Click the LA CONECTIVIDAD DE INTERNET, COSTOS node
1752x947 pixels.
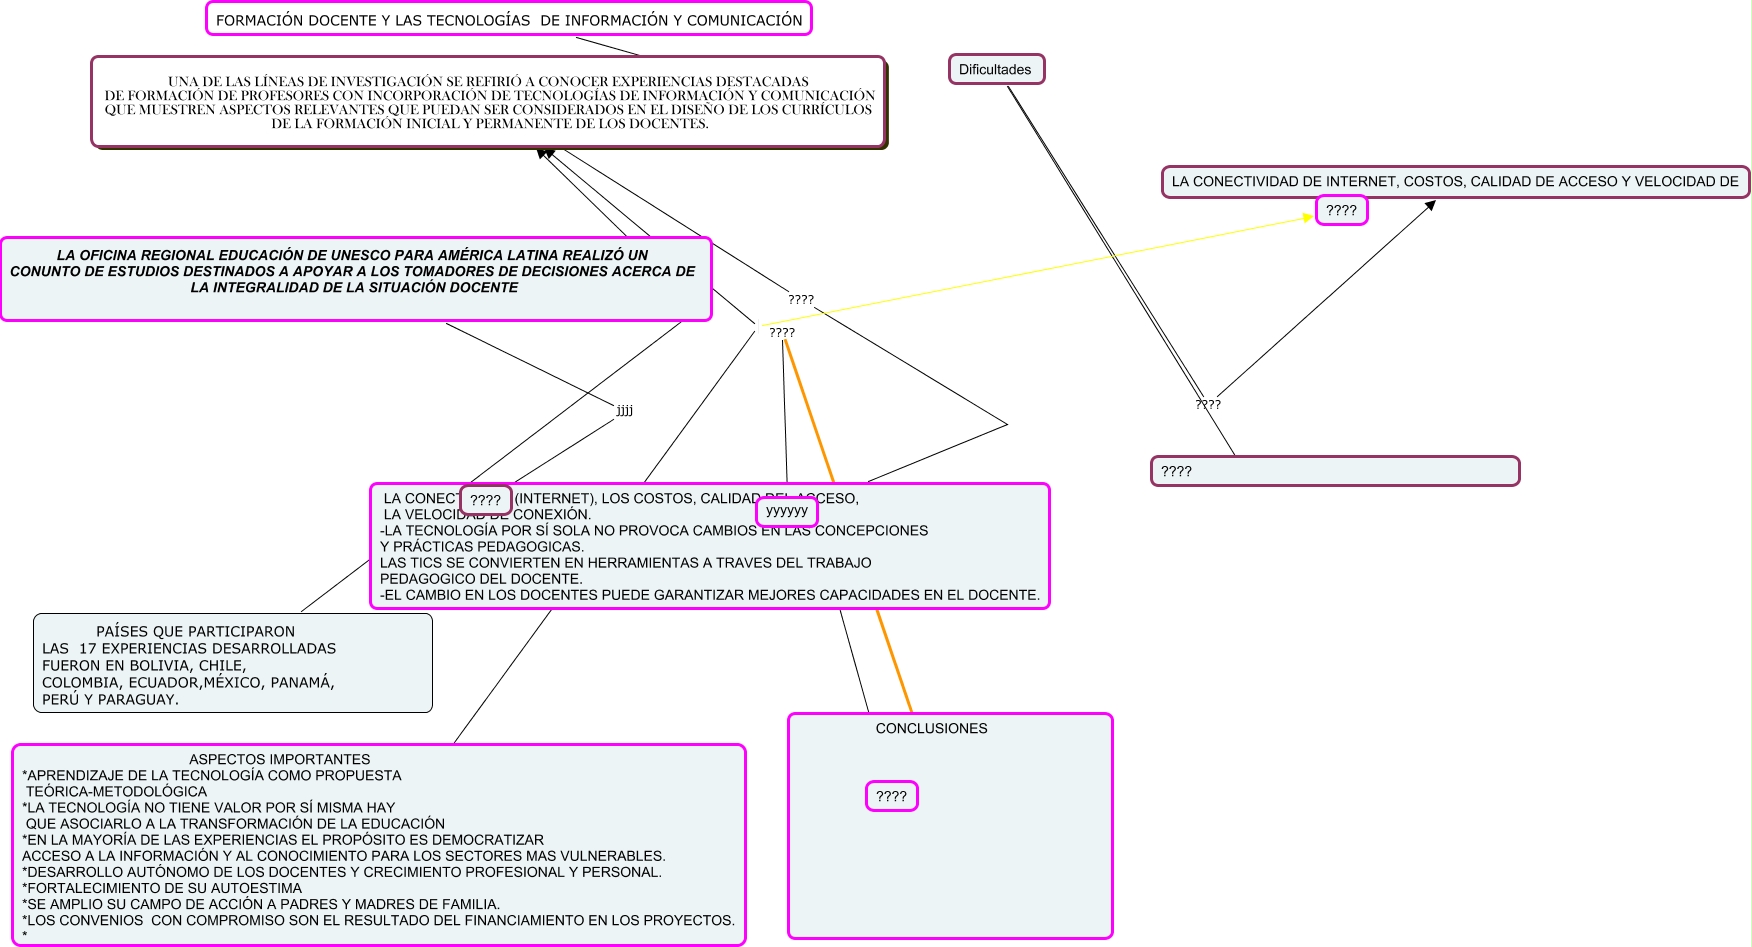pyautogui.click(x=1454, y=182)
